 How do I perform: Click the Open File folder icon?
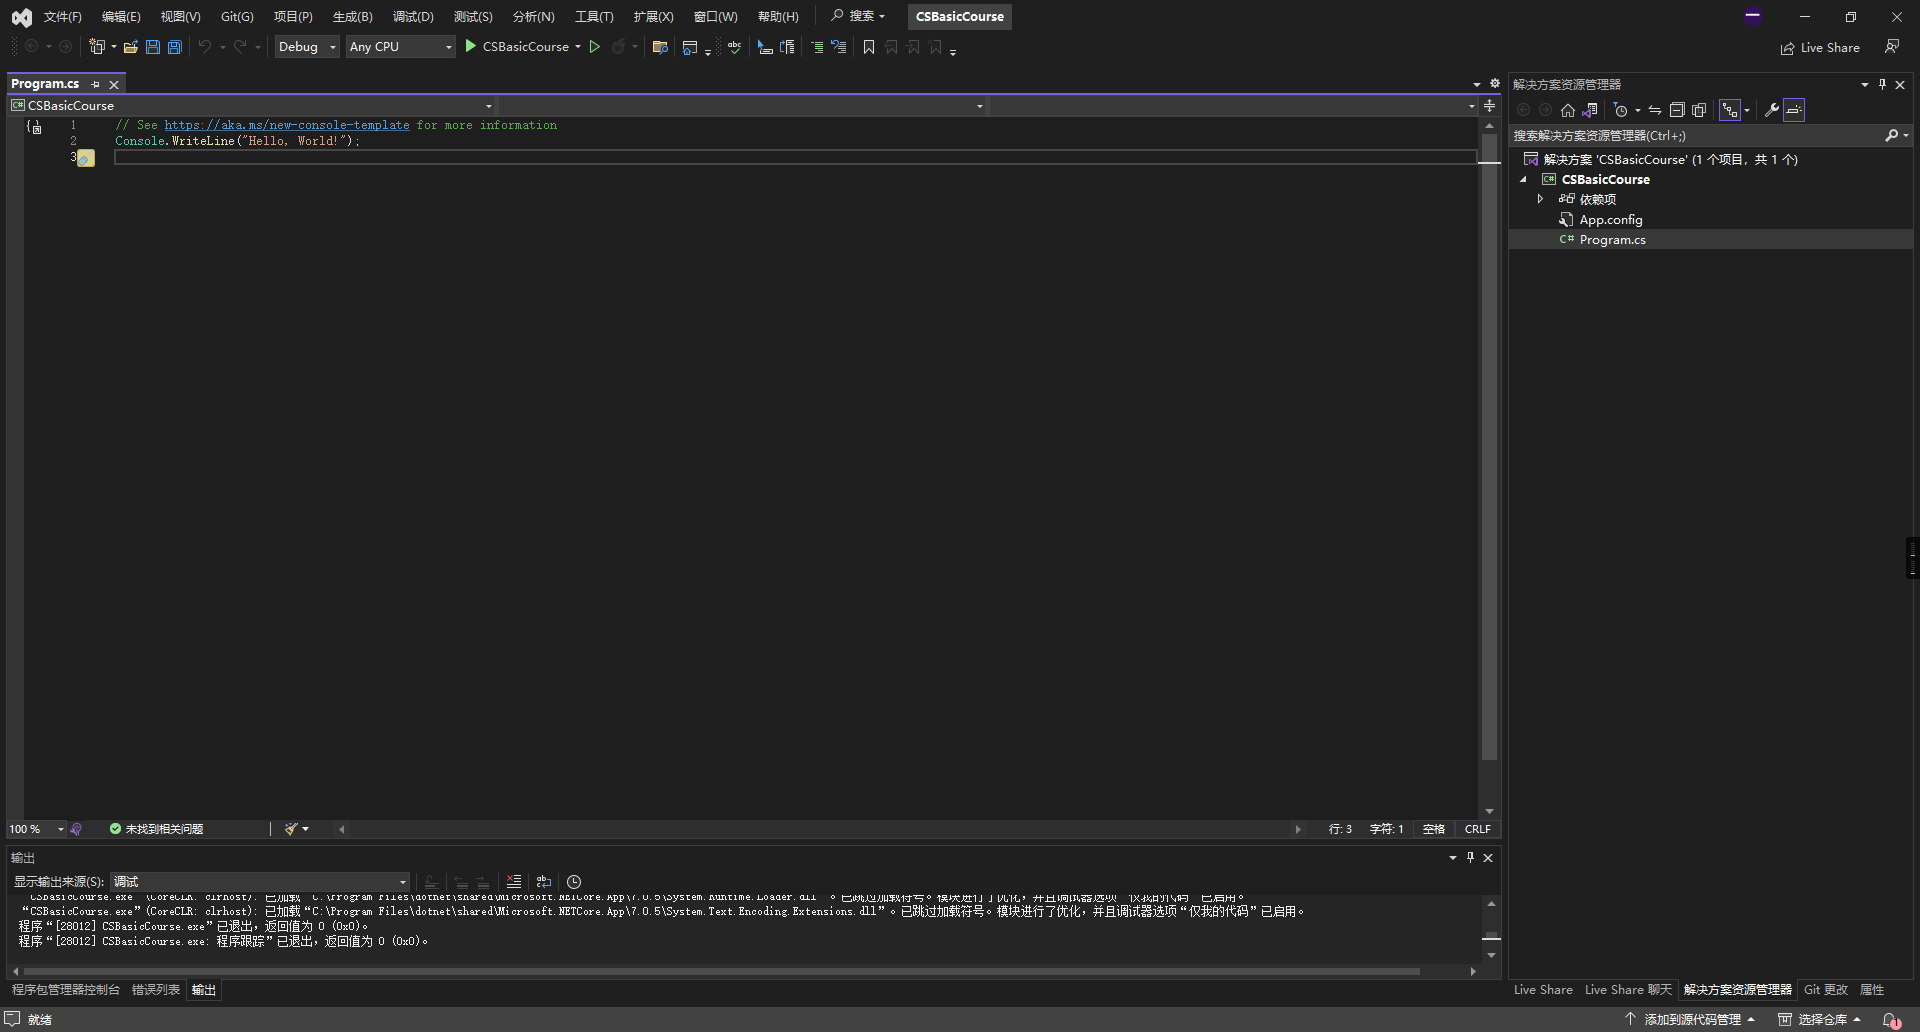tap(130, 47)
